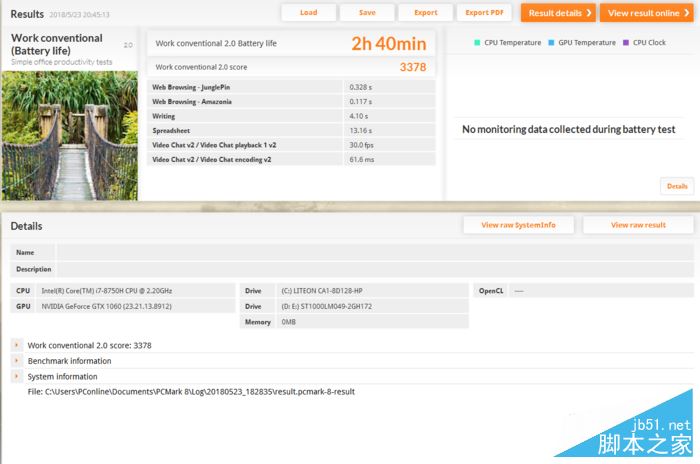Open View raw SystemInfo
700x464 pixels.
(518, 225)
